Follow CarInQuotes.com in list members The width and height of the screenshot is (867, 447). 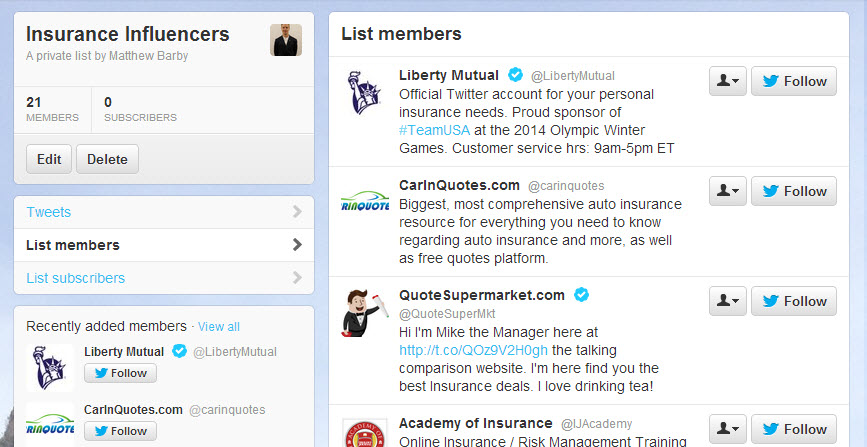(794, 191)
